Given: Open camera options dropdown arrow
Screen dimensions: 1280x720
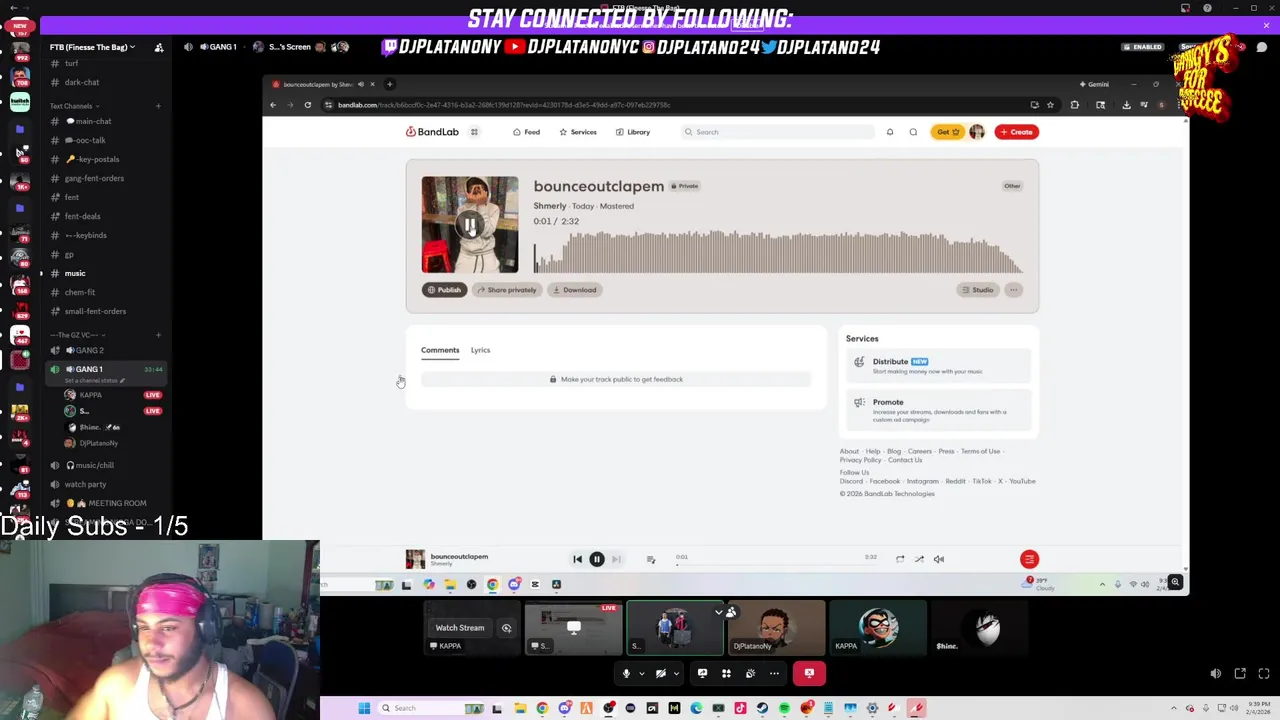Looking at the screenshot, I should click(x=676, y=674).
